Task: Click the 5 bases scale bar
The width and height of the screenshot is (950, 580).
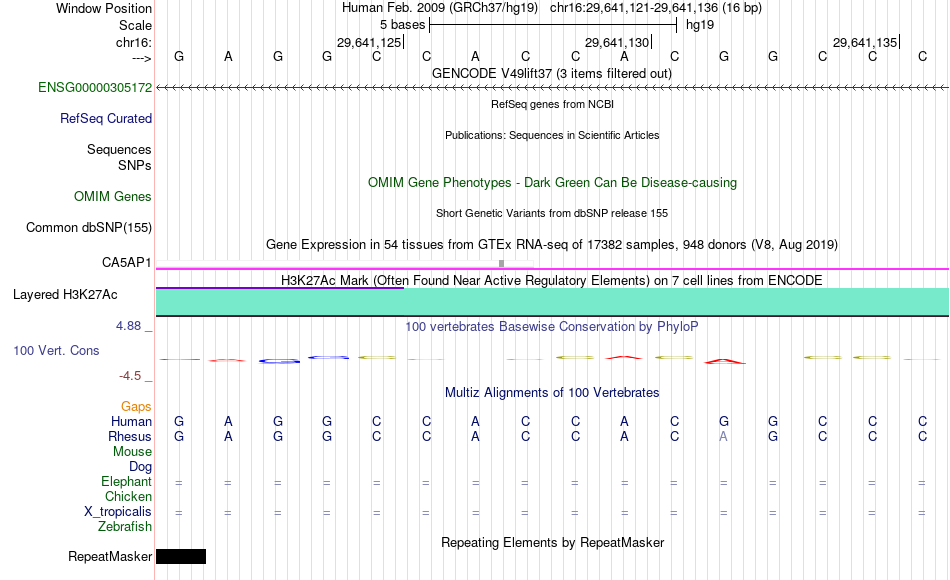Action: 553,25
